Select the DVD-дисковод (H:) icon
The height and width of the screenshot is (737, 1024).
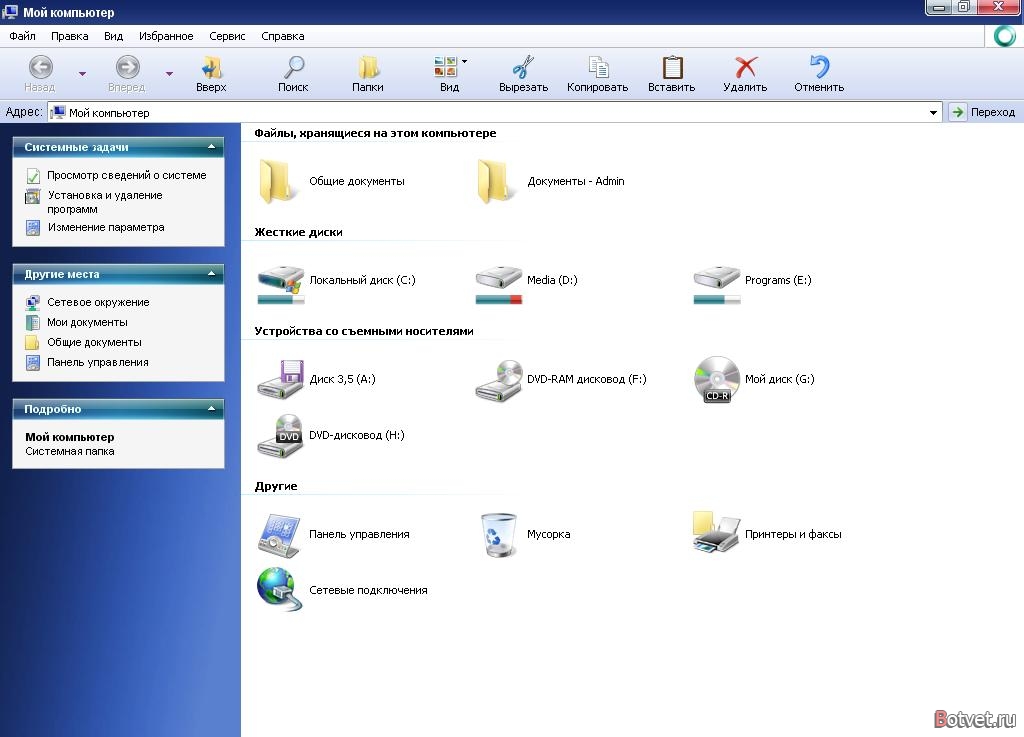[x=281, y=435]
